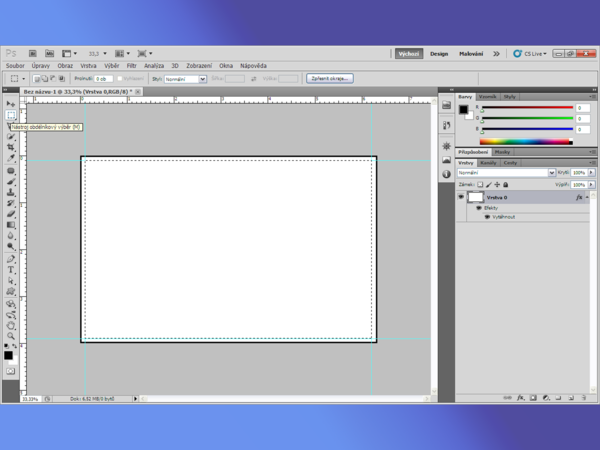
Task: Choose the Type (T) tool
Action: pyautogui.click(x=11, y=270)
